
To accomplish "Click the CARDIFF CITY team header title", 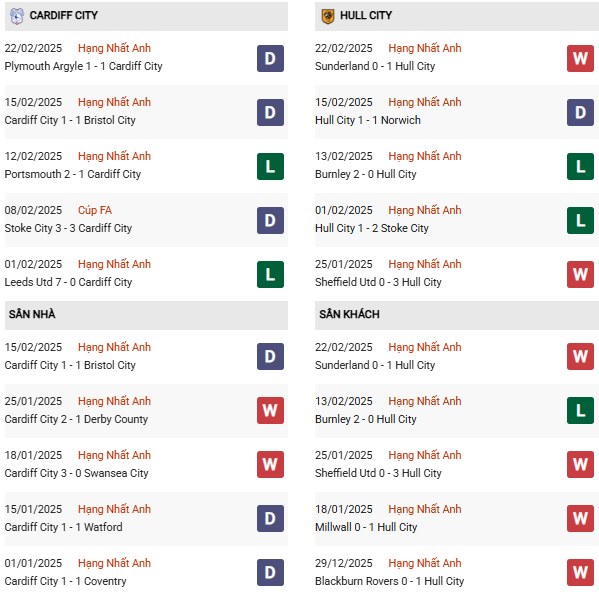I will [x=63, y=15].
